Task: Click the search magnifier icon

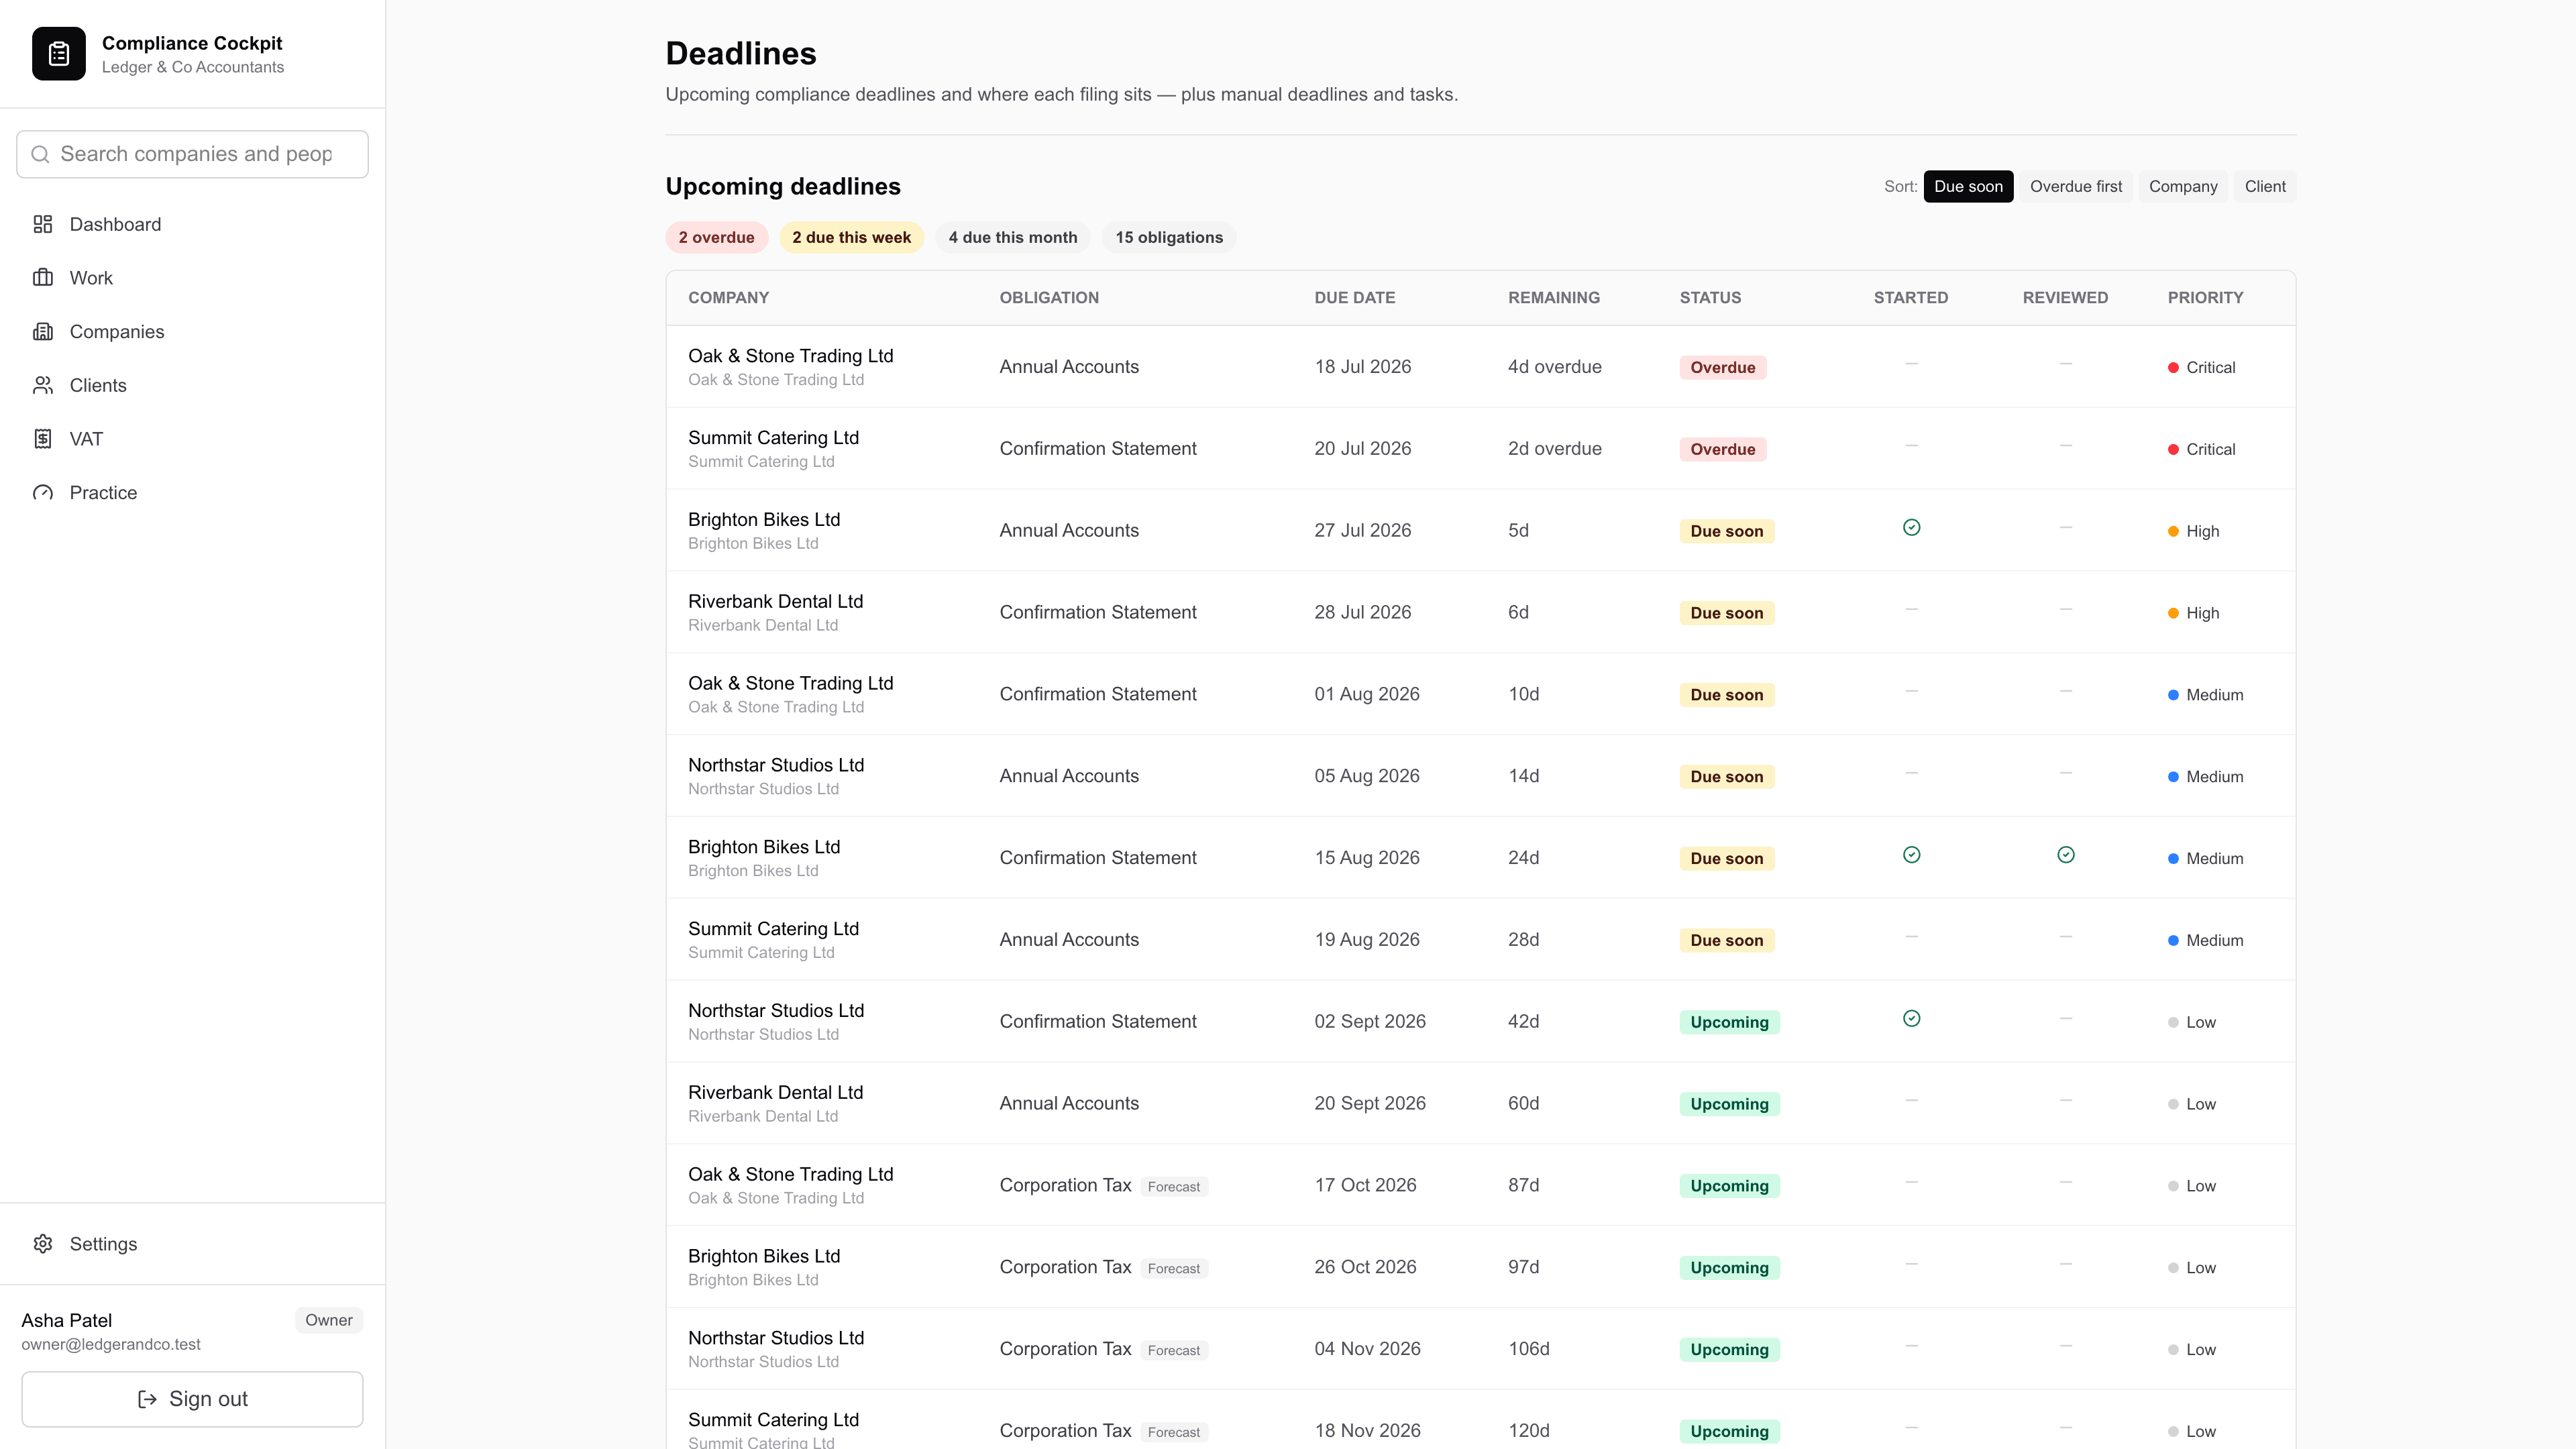Action: coord(40,154)
